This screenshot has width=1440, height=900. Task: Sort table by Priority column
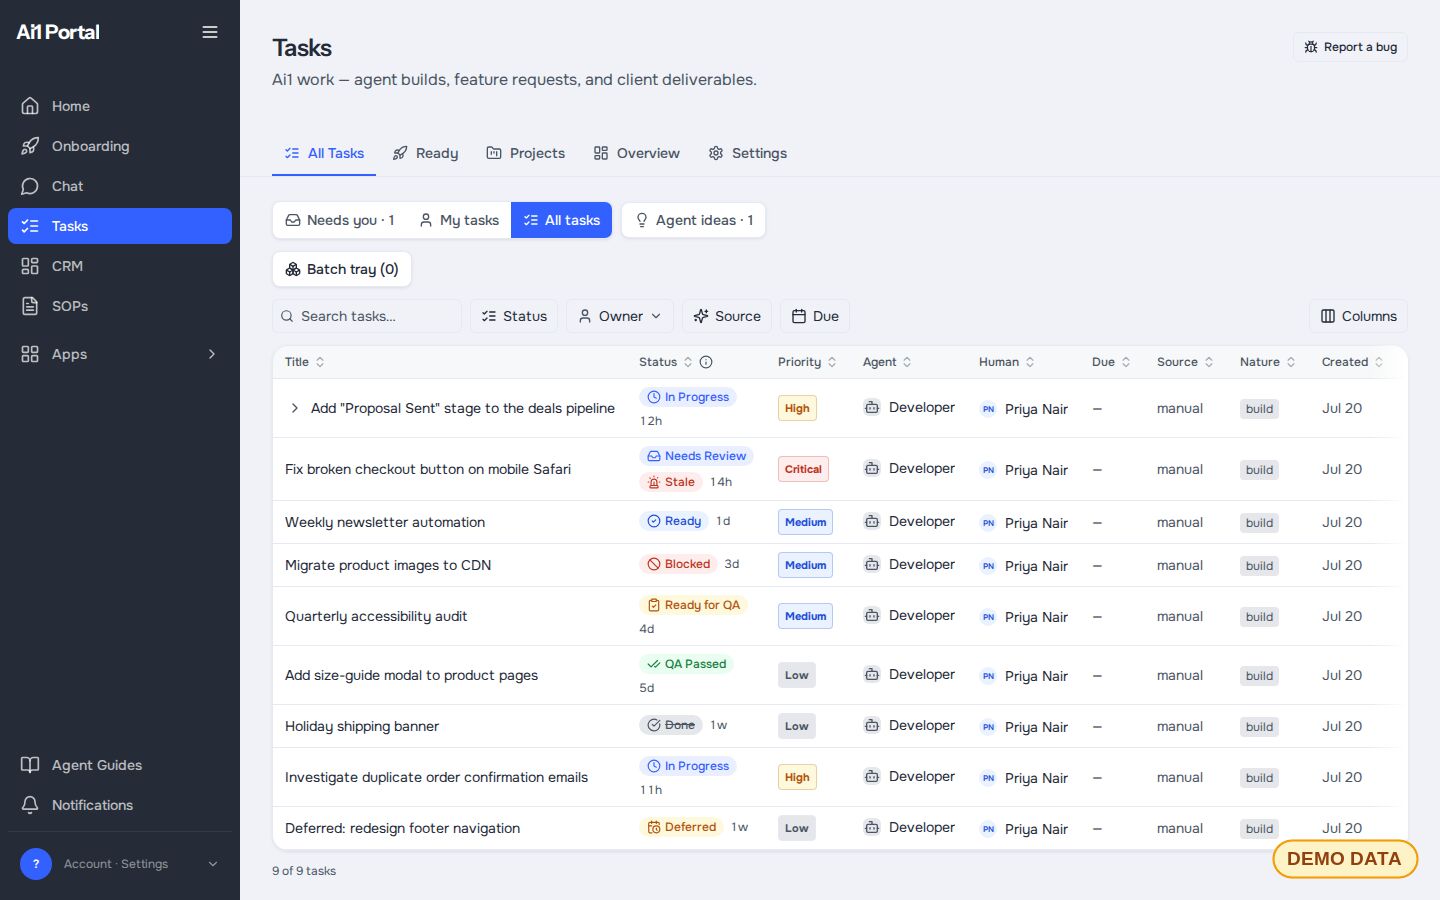(807, 362)
